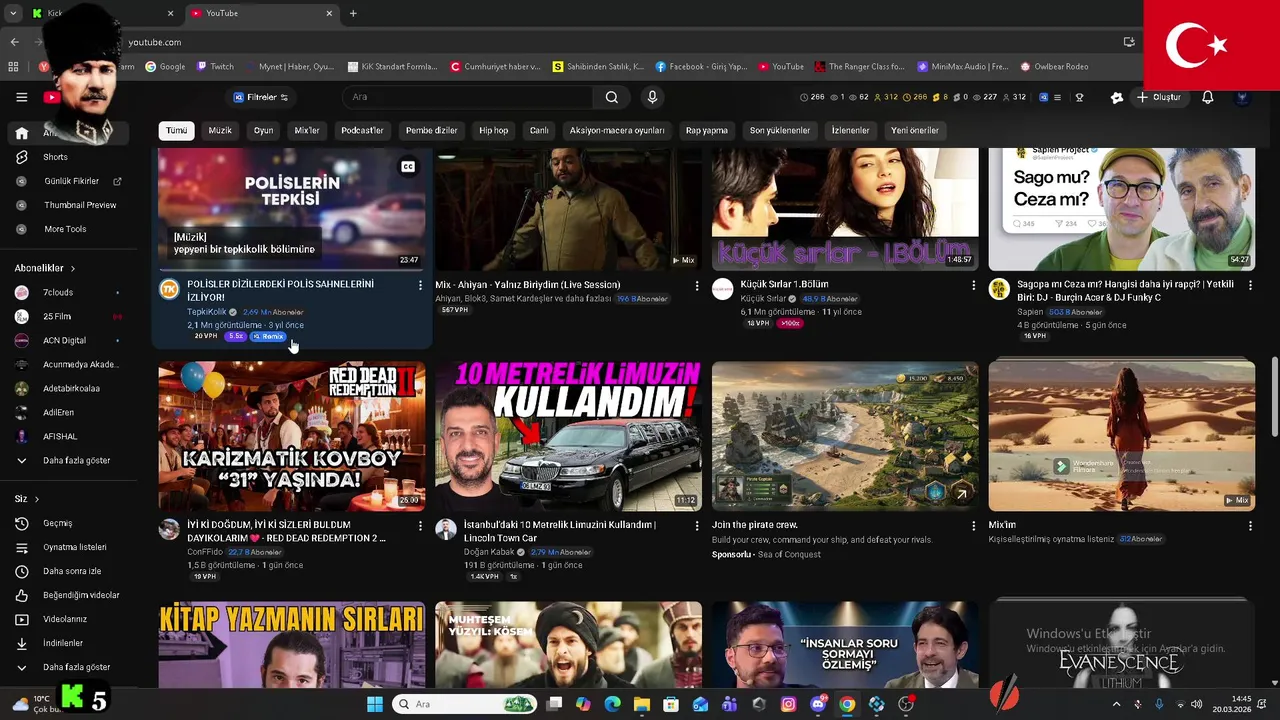
Task: Open the YouTube hamburger guide menu
Action: [21, 97]
